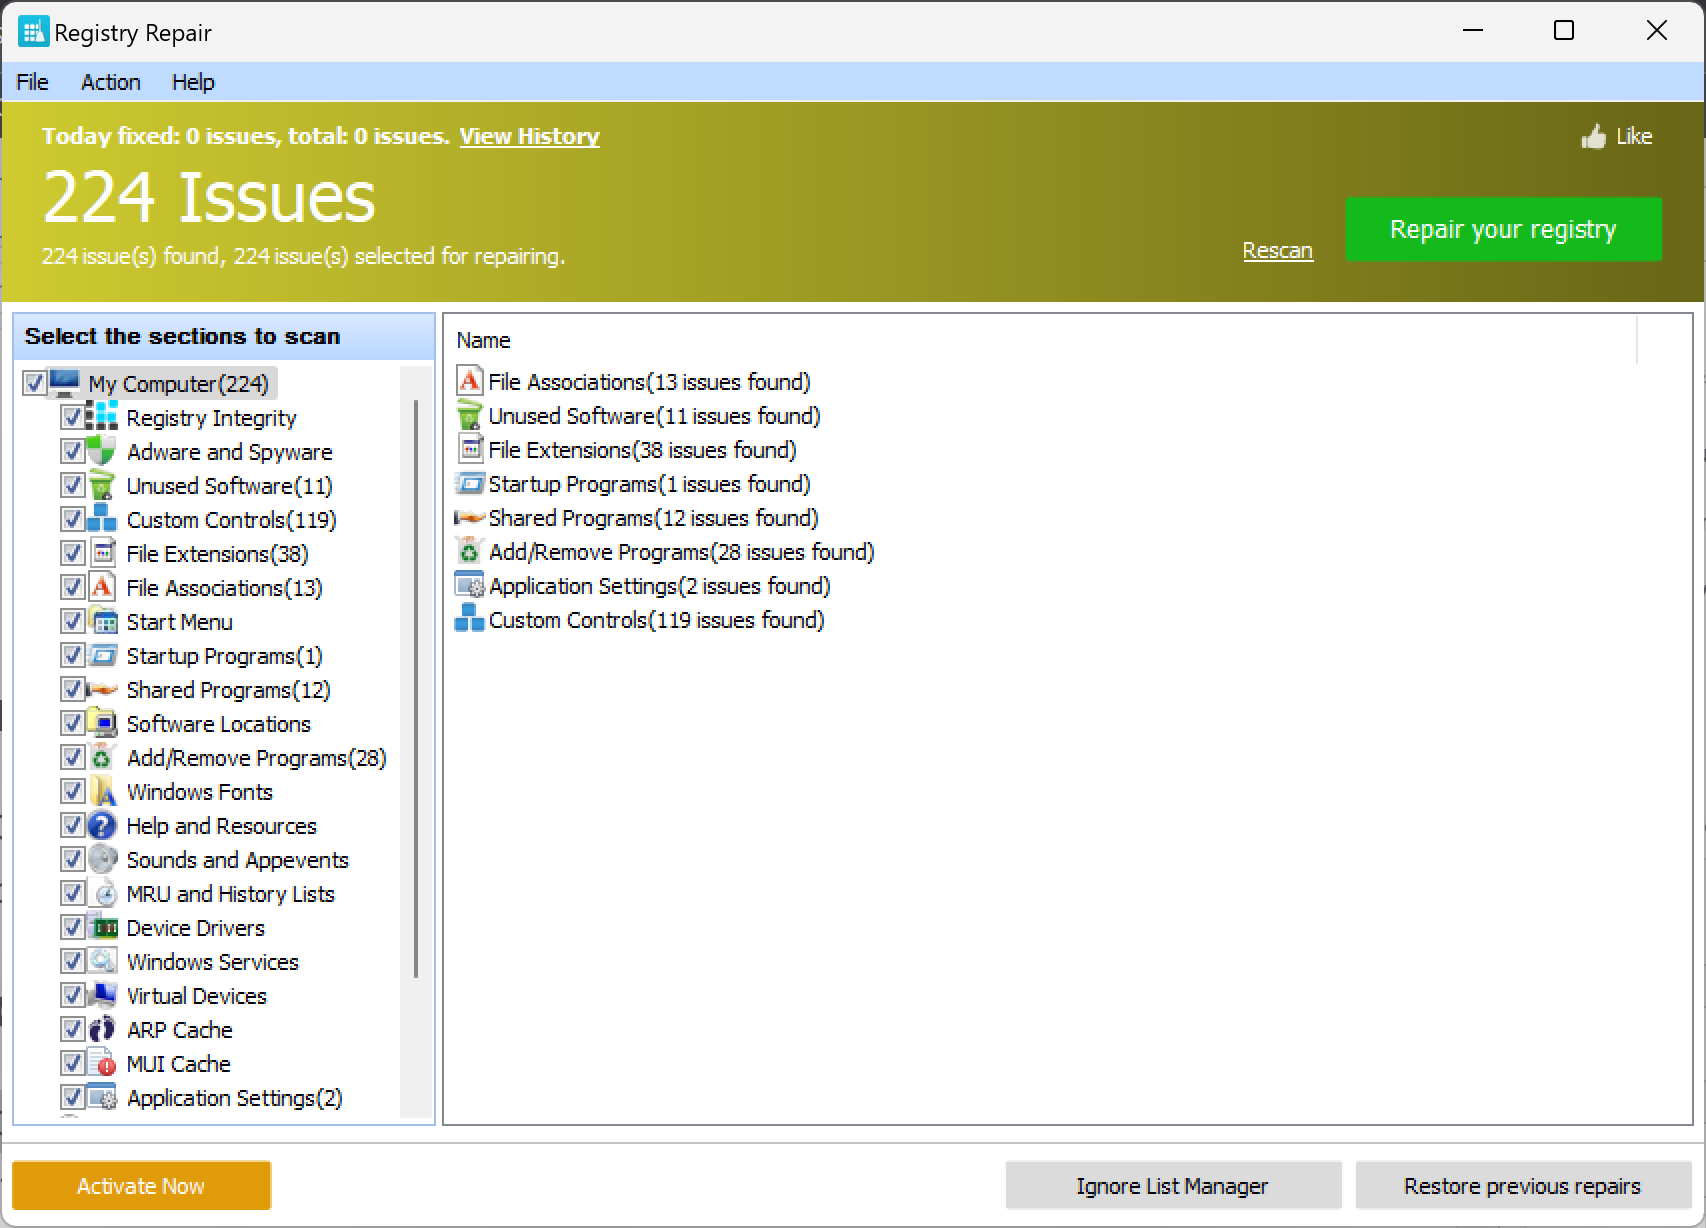Screen dimensions: 1706x1228
Task: Click the Registry Repair app icon in title bar
Action: tap(33, 32)
